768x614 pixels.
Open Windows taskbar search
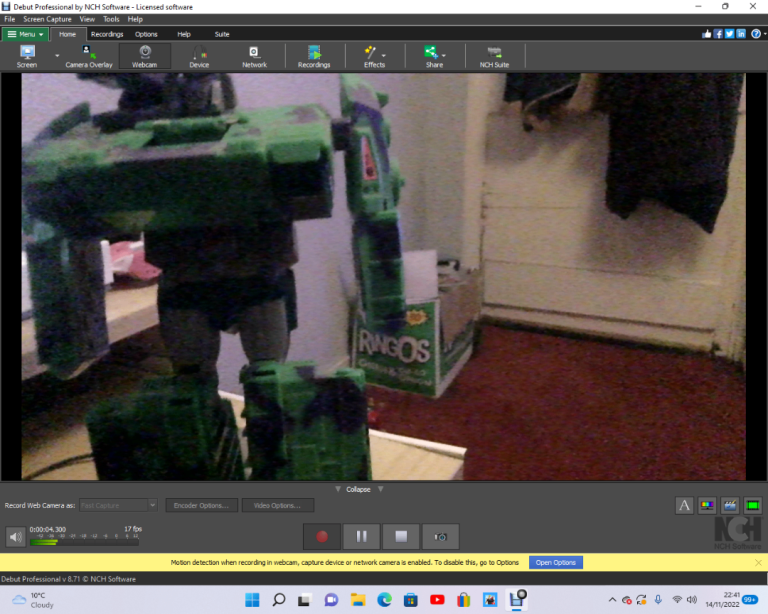pos(279,600)
